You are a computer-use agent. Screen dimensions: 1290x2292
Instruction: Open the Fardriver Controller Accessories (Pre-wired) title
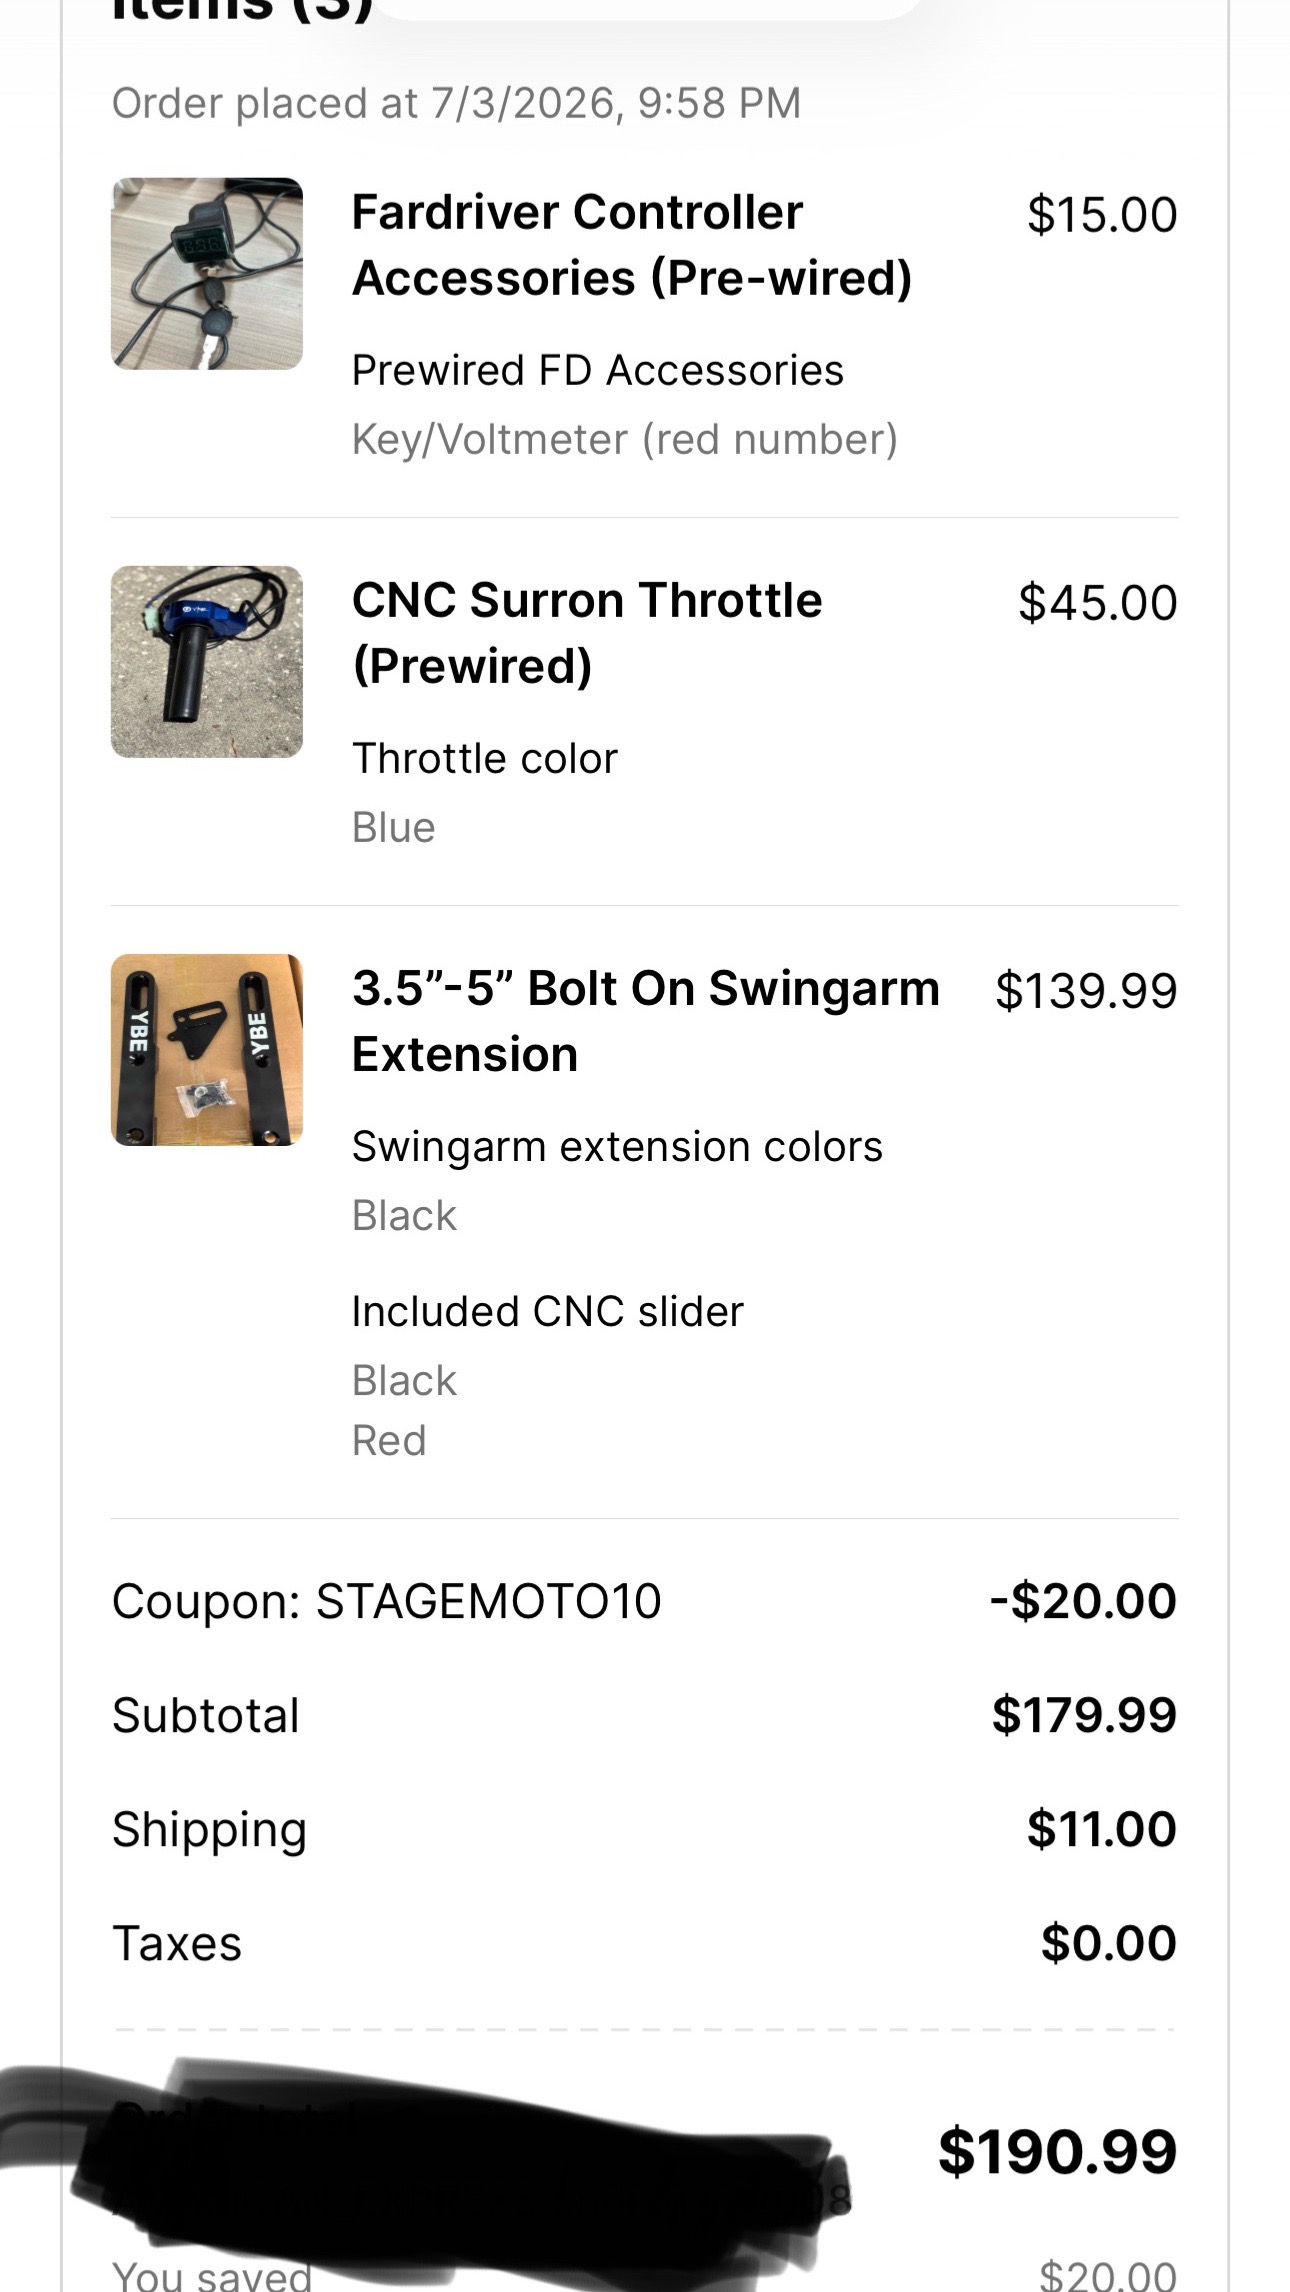coord(632,245)
